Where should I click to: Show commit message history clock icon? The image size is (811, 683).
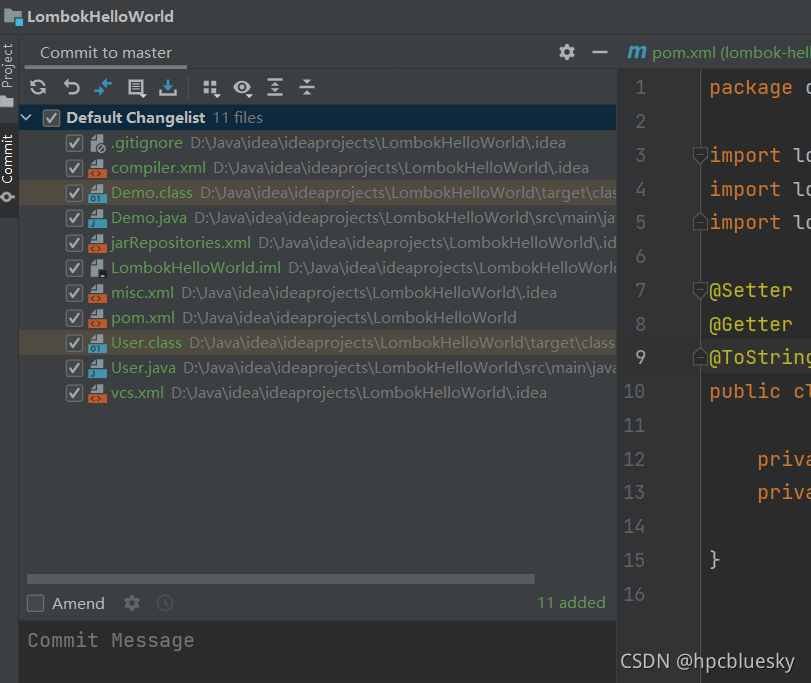point(165,603)
